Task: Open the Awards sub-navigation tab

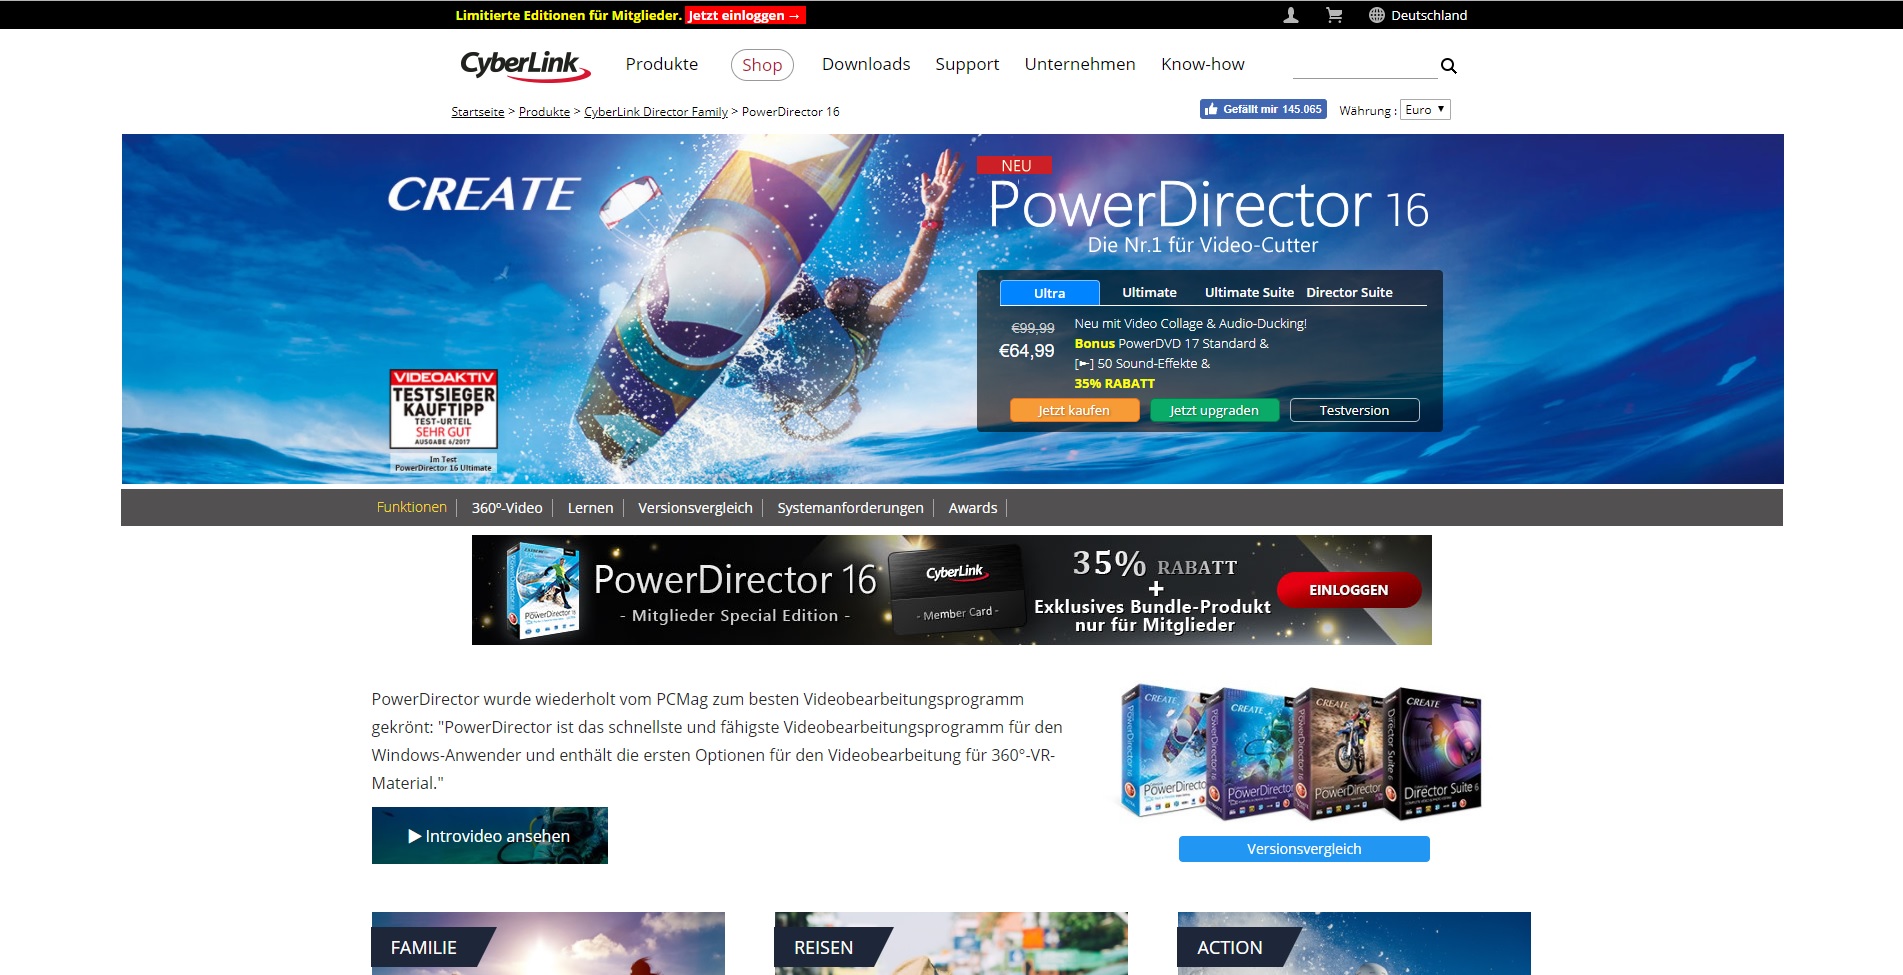Action: (x=973, y=508)
